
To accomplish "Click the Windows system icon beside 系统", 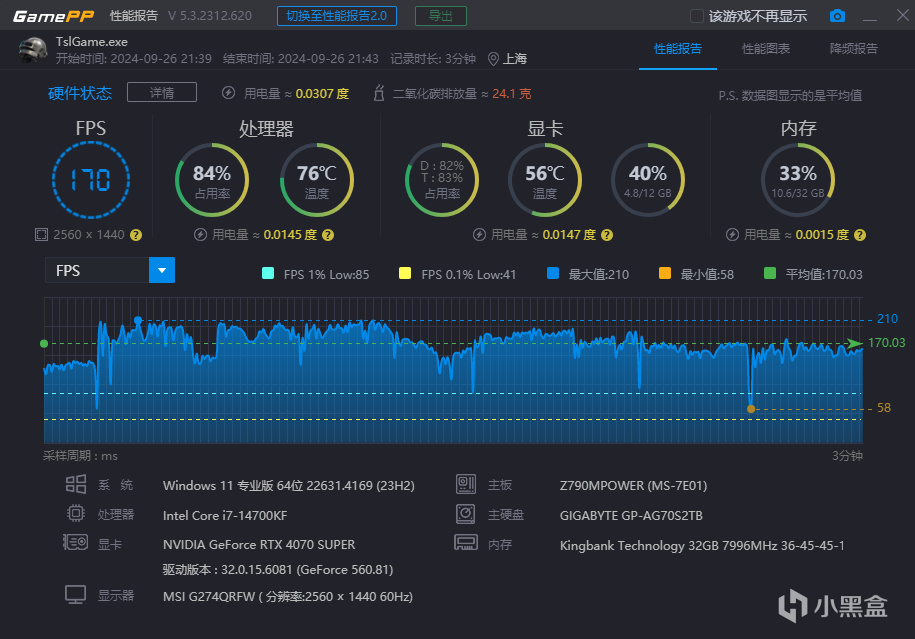I will 76,484.
